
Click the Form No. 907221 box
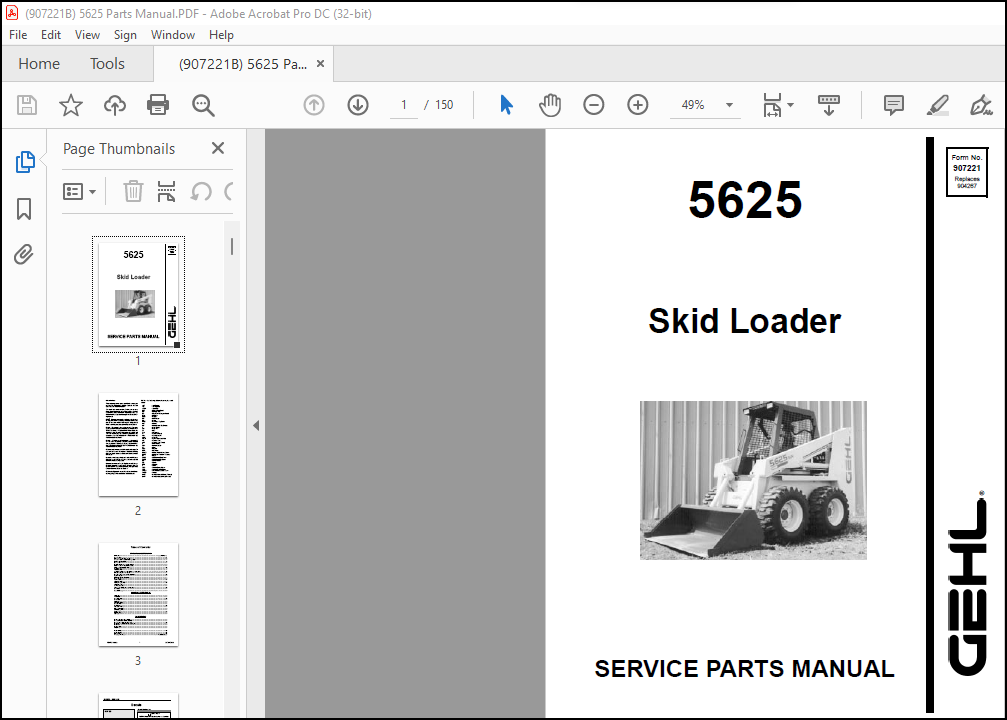(967, 172)
